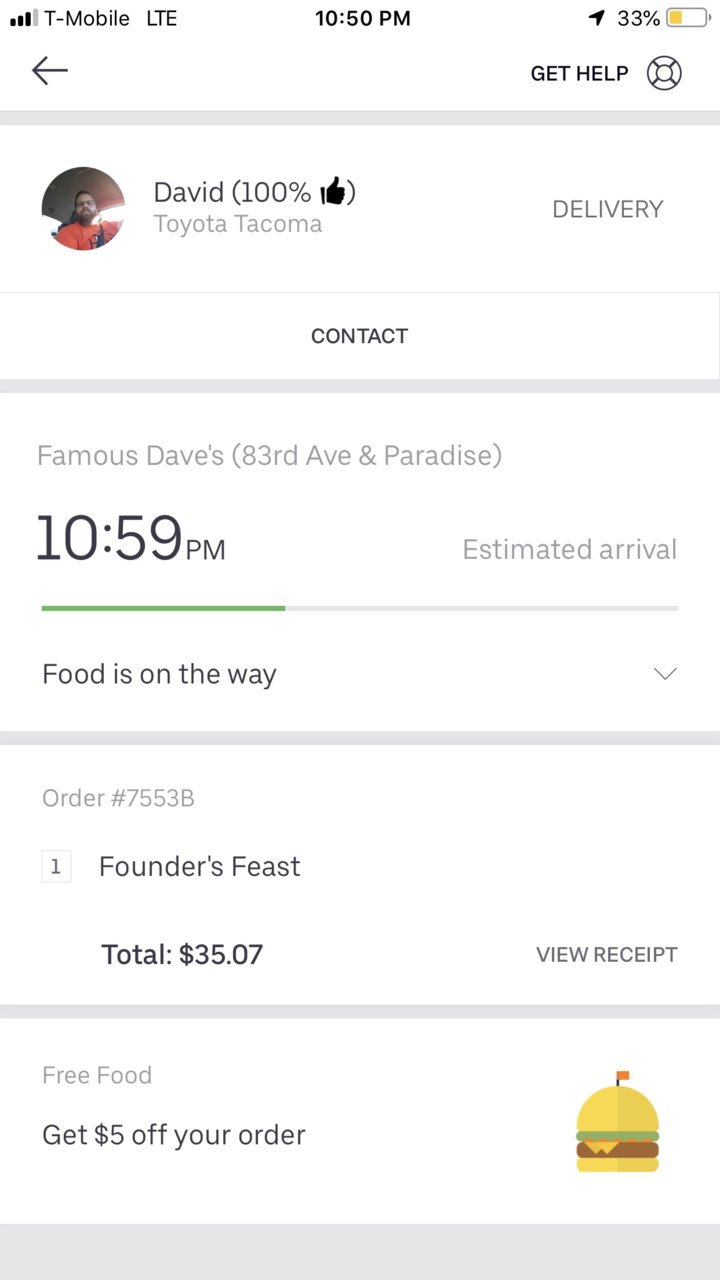Tap the back arrow icon

pyautogui.click(x=50, y=70)
